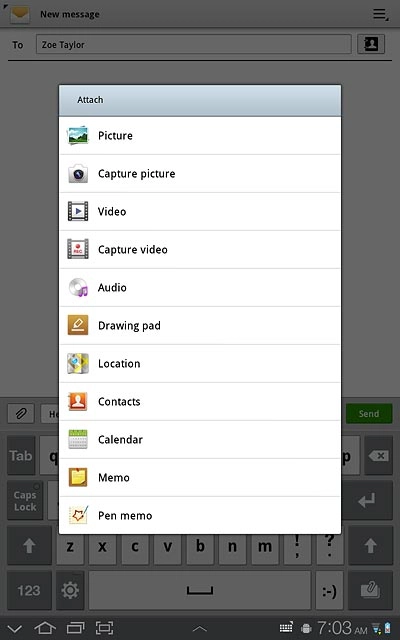
Task: Open contact picker beside the To field
Action: (371, 44)
